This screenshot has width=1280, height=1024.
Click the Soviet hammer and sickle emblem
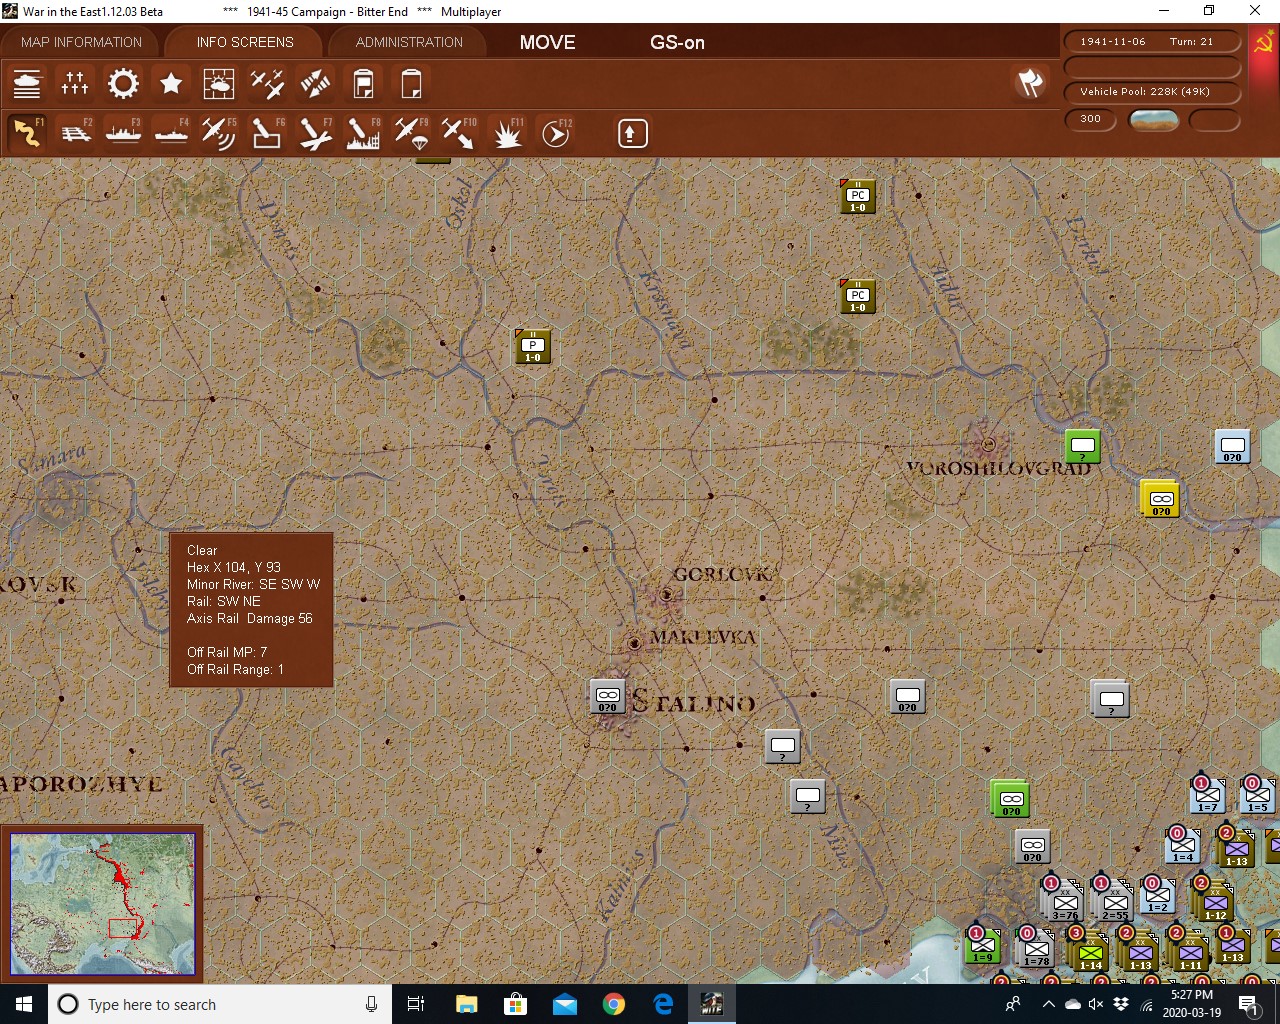[x=1264, y=42]
